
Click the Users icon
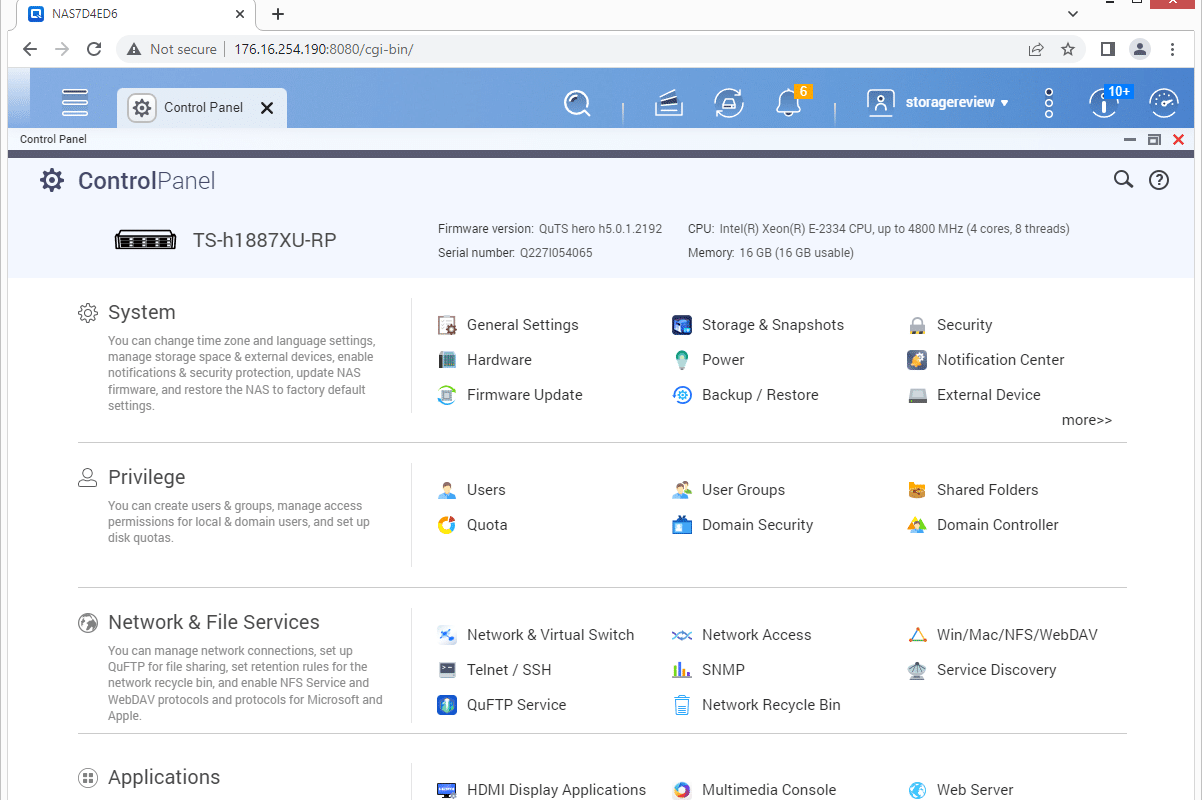tap(448, 490)
